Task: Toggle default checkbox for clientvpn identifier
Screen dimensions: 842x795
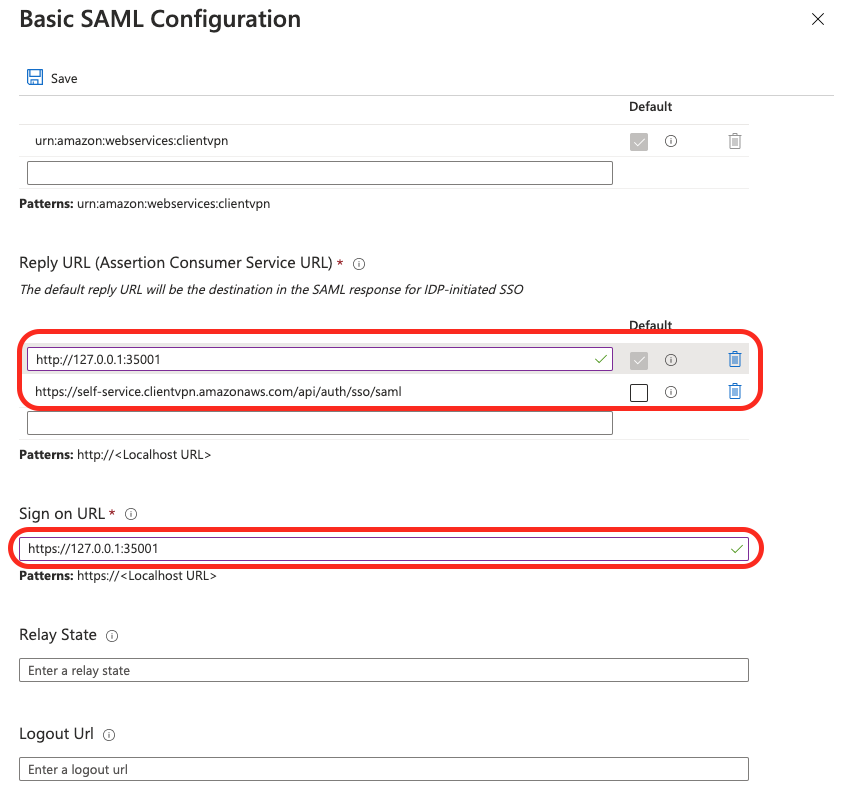Action: (x=638, y=142)
